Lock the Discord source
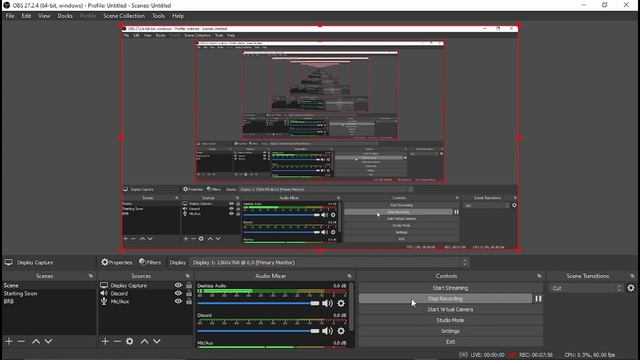 tap(189, 293)
